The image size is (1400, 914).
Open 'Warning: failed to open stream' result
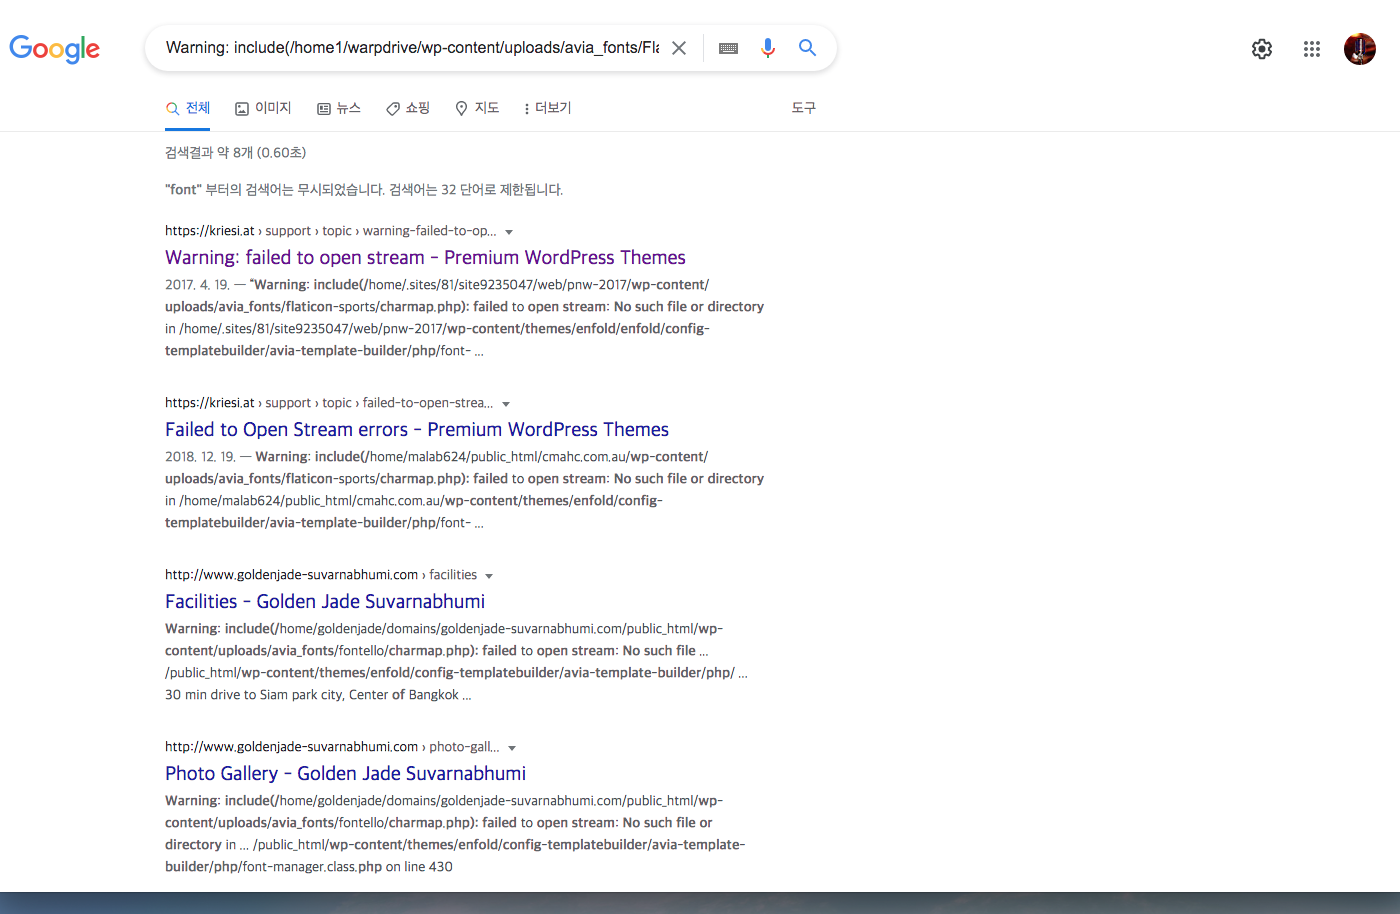pos(425,258)
